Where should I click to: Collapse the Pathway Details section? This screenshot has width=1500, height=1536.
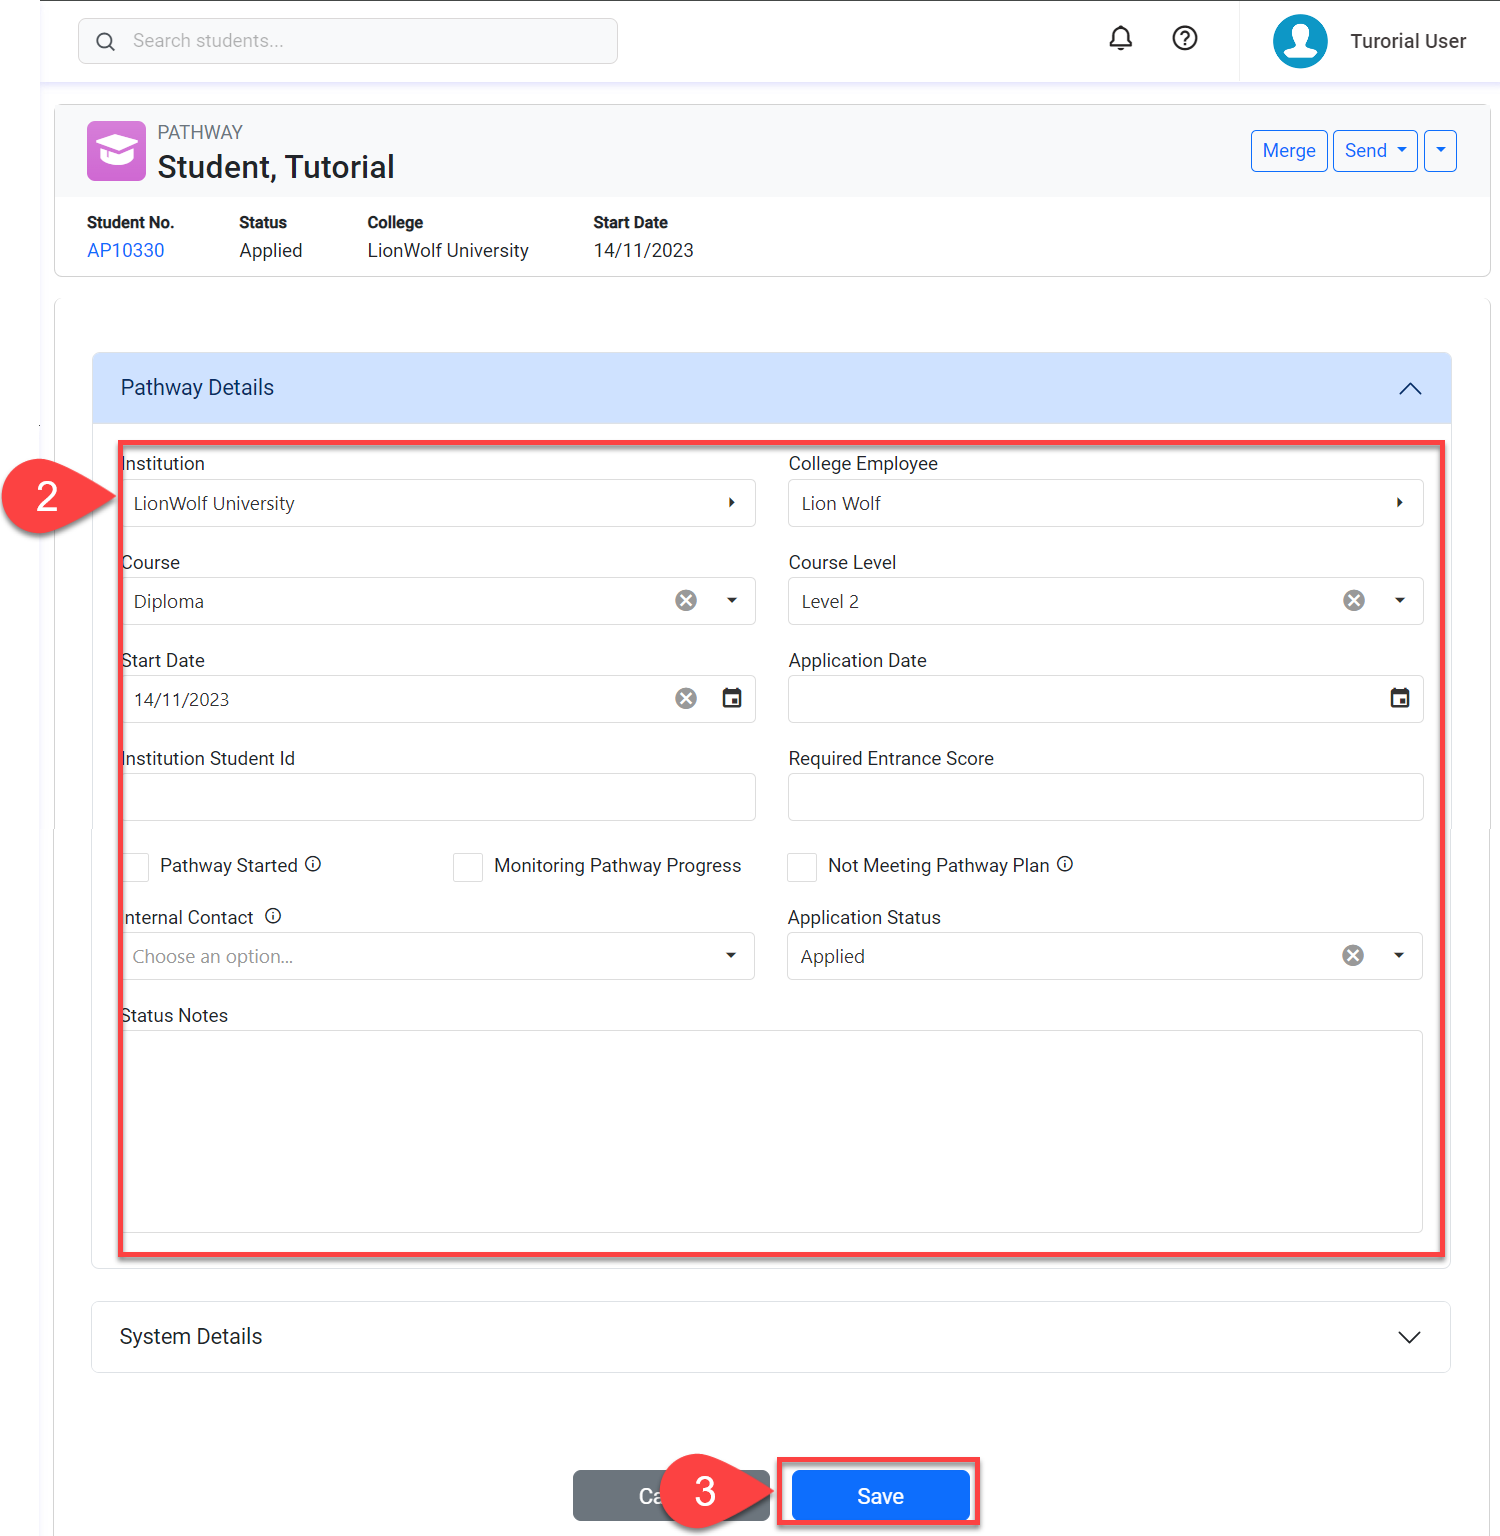pyautogui.click(x=1409, y=388)
